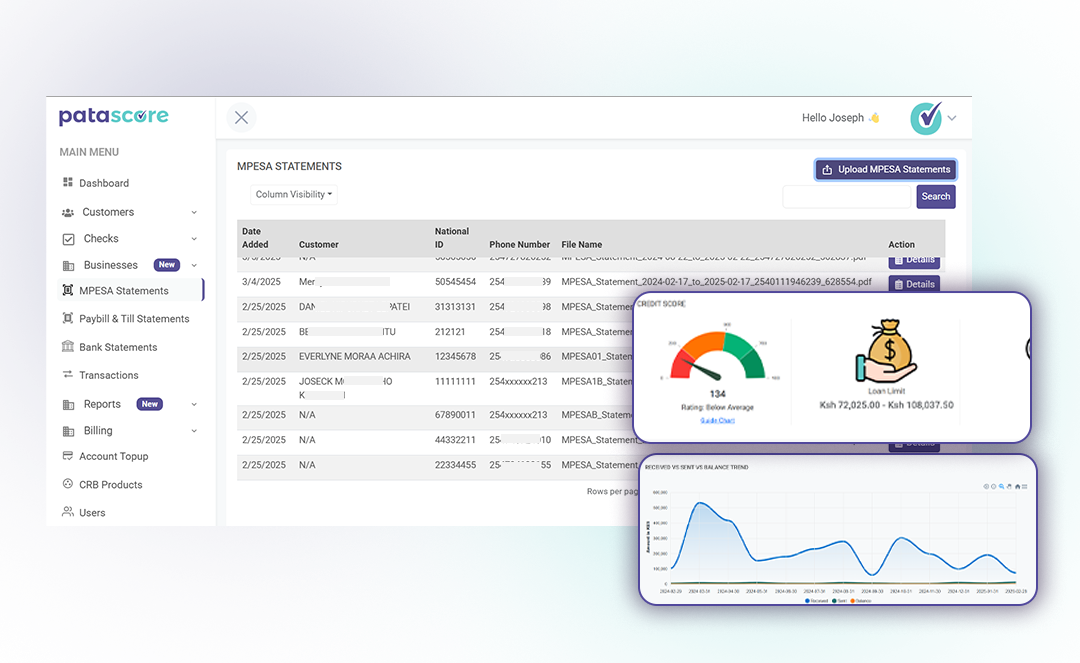Click National ID 11111111
Image resolution: width=1080 pixels, height=663 pixels.
click(455, 381)
